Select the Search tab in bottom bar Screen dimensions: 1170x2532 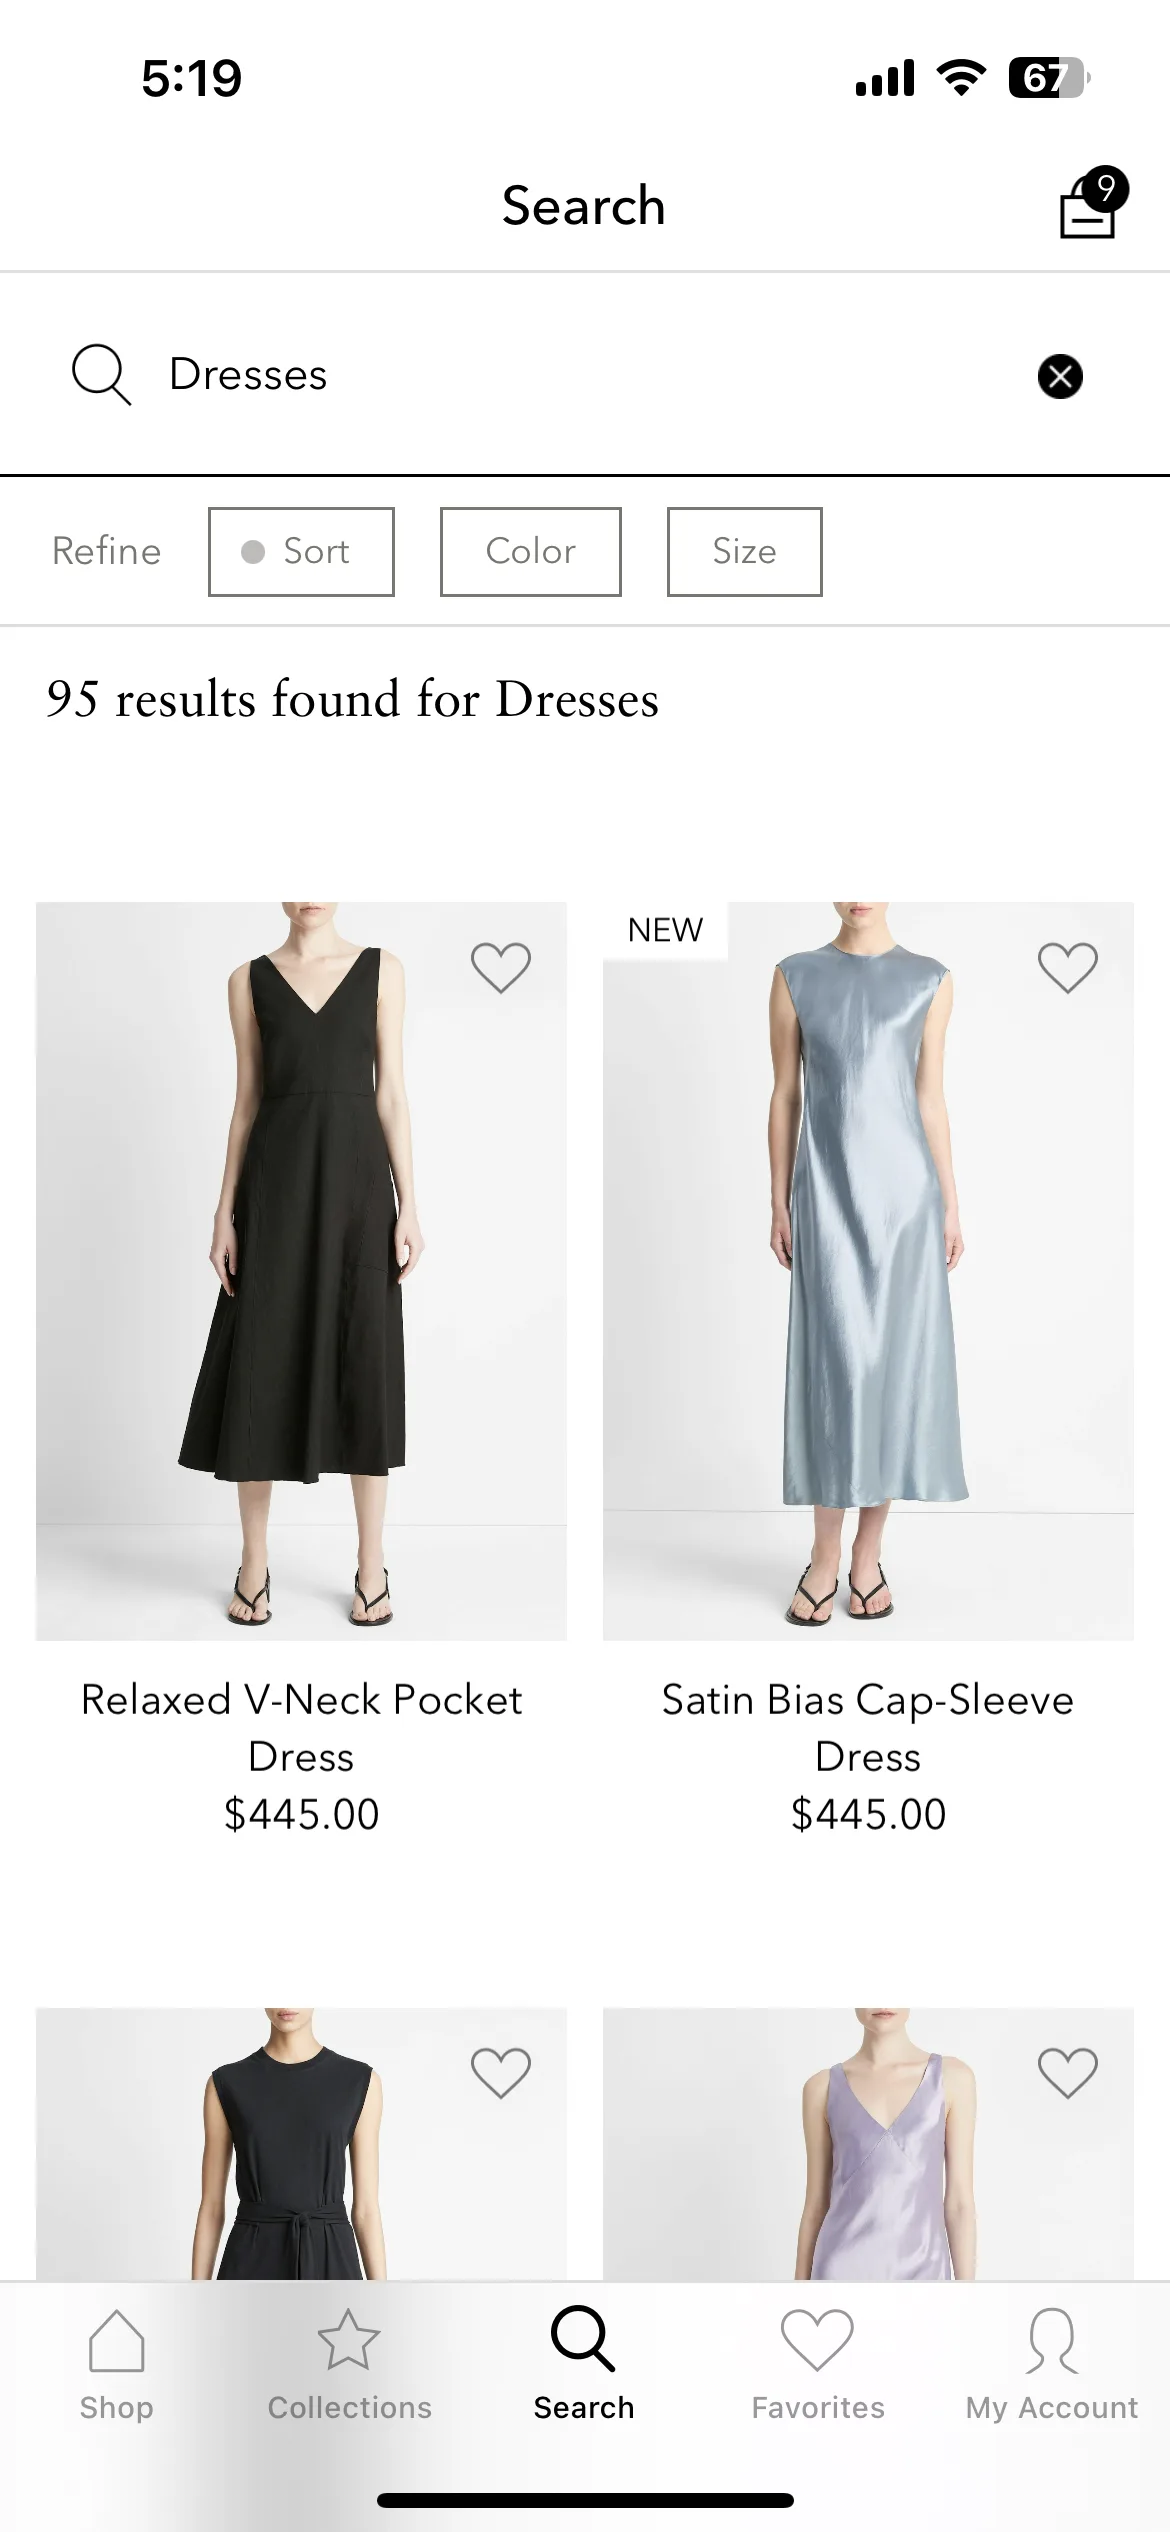(x=584, y=2365)
